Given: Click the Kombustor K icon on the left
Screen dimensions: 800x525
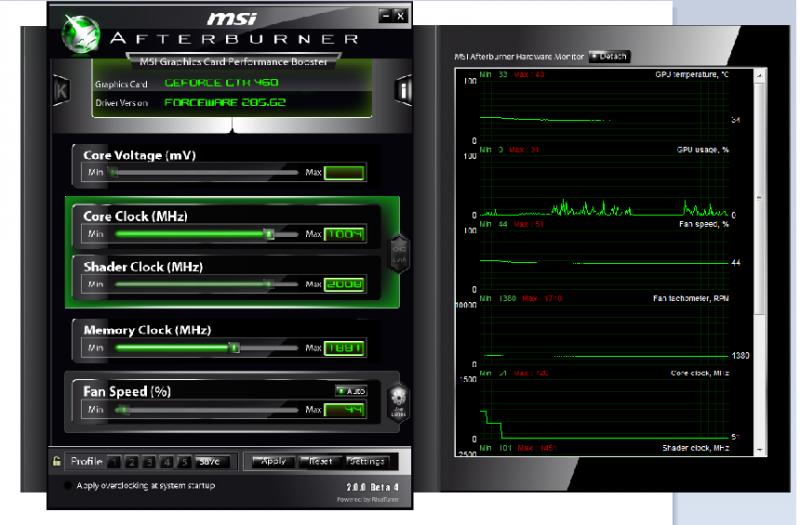Looking at the screenshot, I should click(61, 91).
